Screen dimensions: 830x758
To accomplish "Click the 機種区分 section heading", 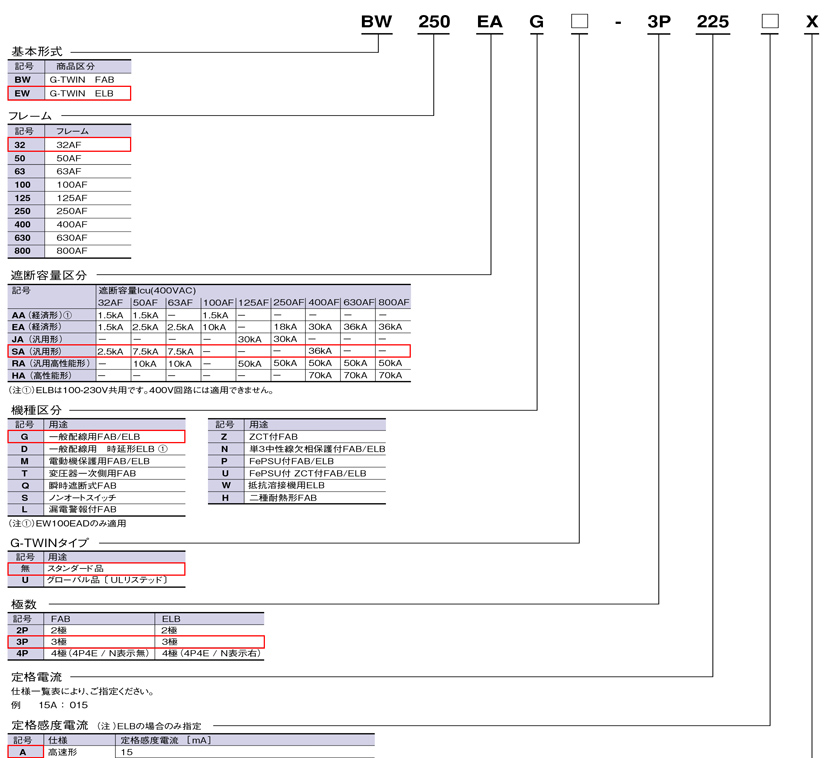I will pyautogui.click(x=37, y=410).
